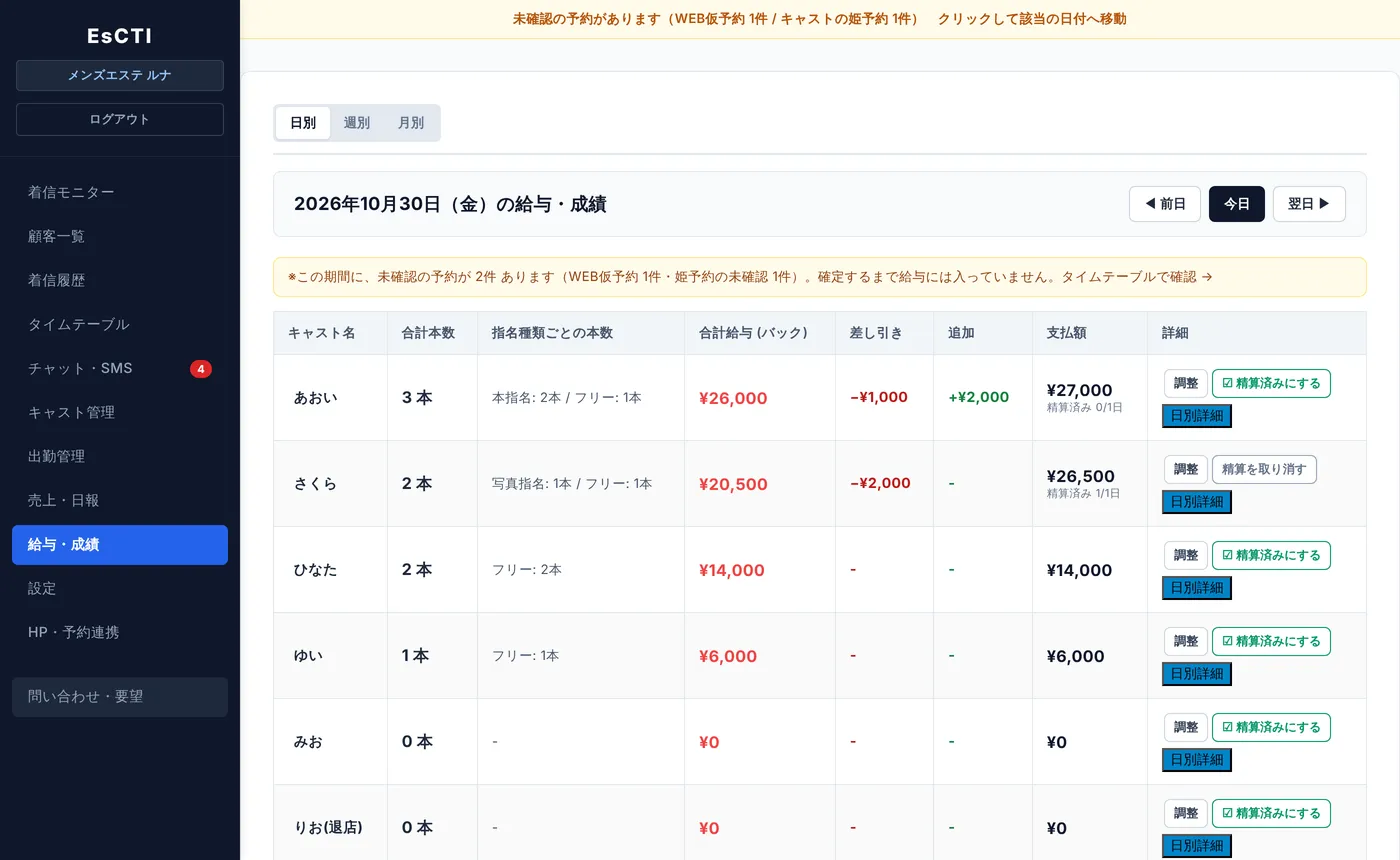Open 売上・日報 section
1400x860 pixels.
pos(120,501)
